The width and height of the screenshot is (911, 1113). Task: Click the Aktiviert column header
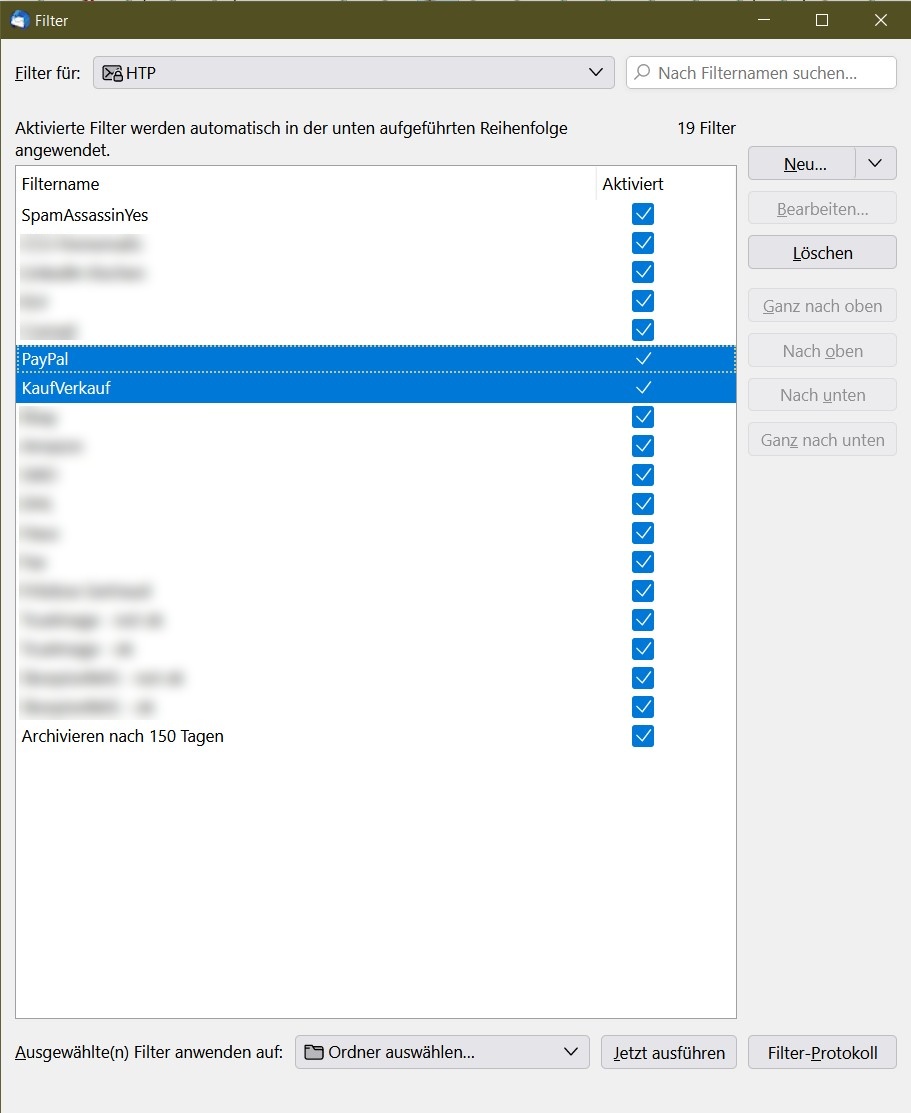631,184
